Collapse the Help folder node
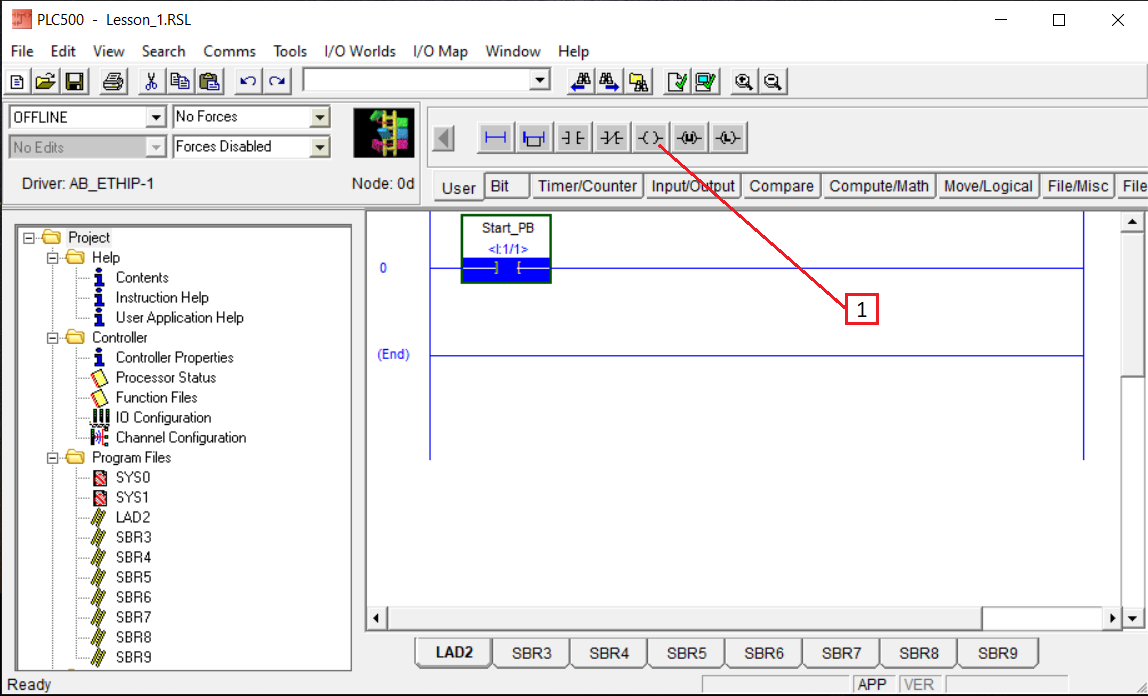1148x696 pixels. pos(53,258)
